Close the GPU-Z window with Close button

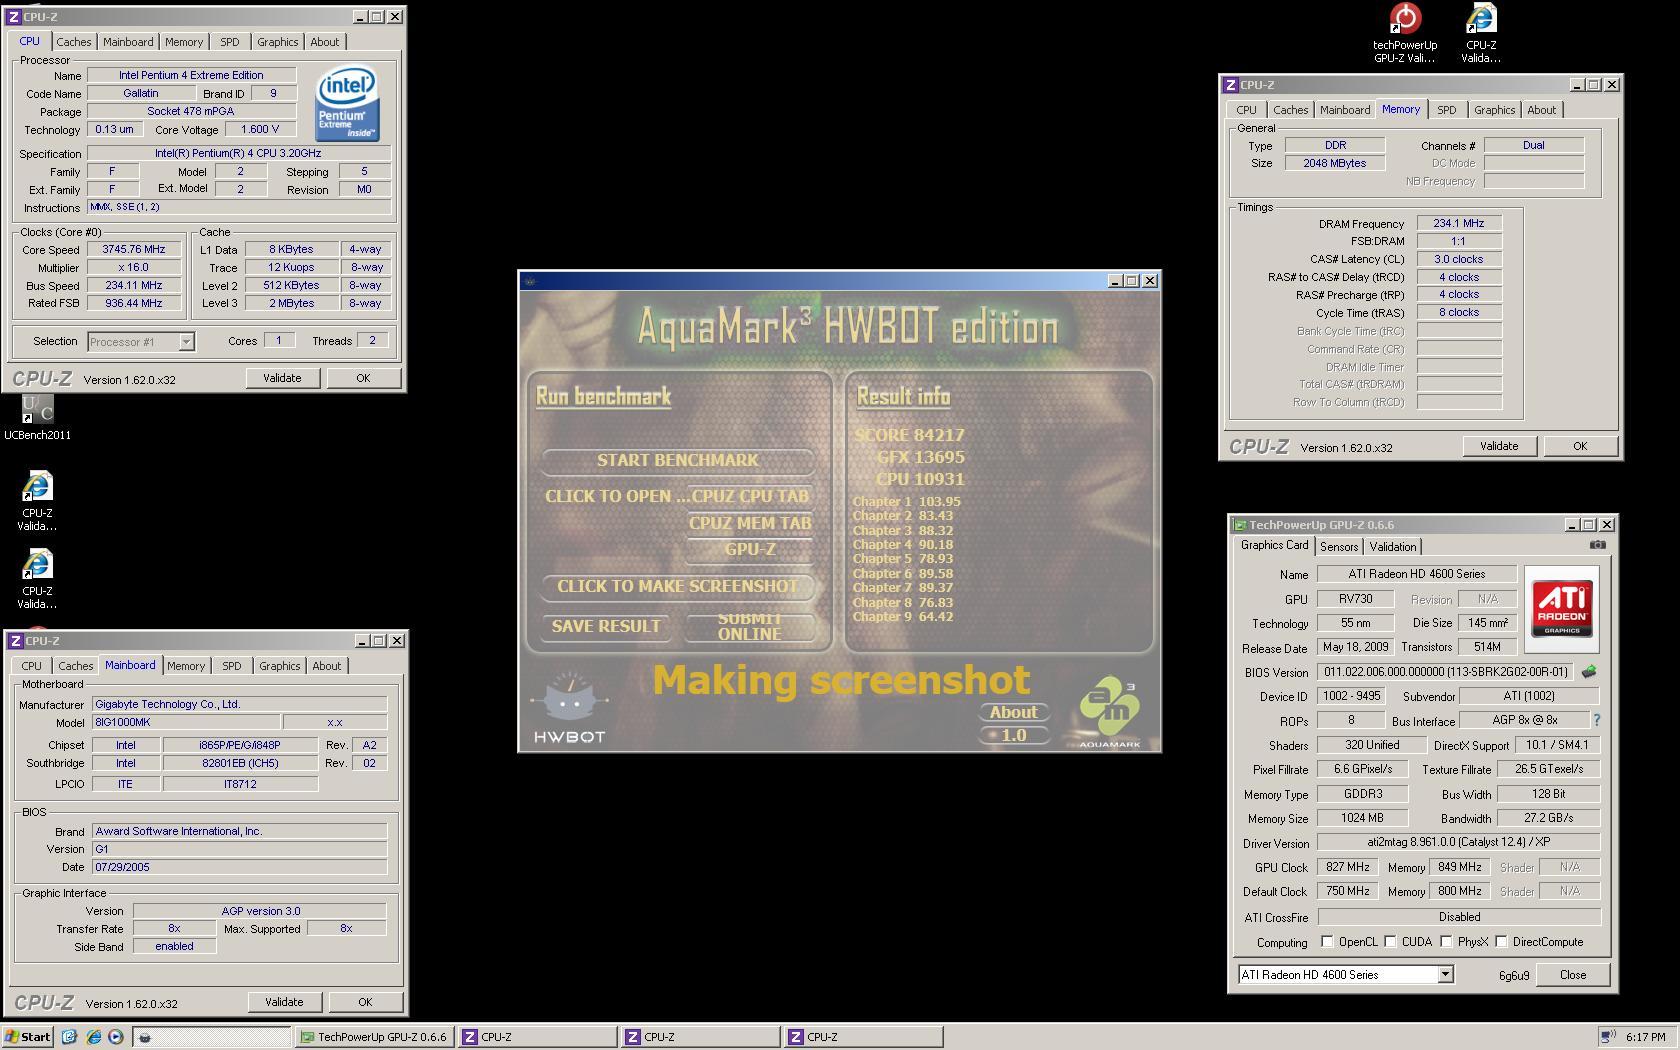pyautogui.click(x=1572, y=975)
